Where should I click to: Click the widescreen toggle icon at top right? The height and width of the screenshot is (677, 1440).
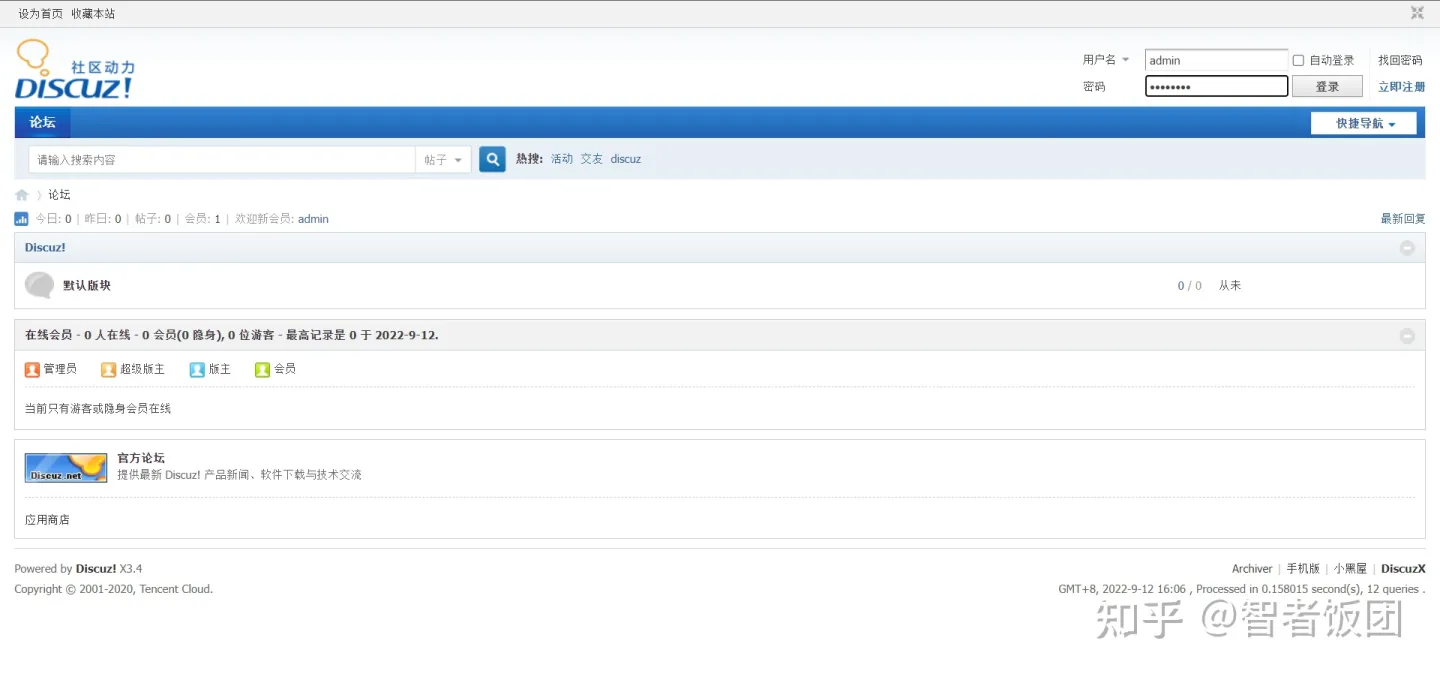pos(1417,13)
